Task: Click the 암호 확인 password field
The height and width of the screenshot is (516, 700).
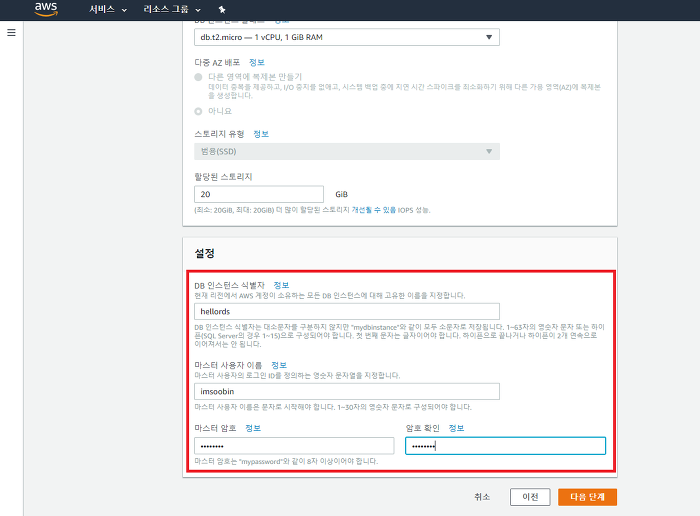Action: coord(505,446)
